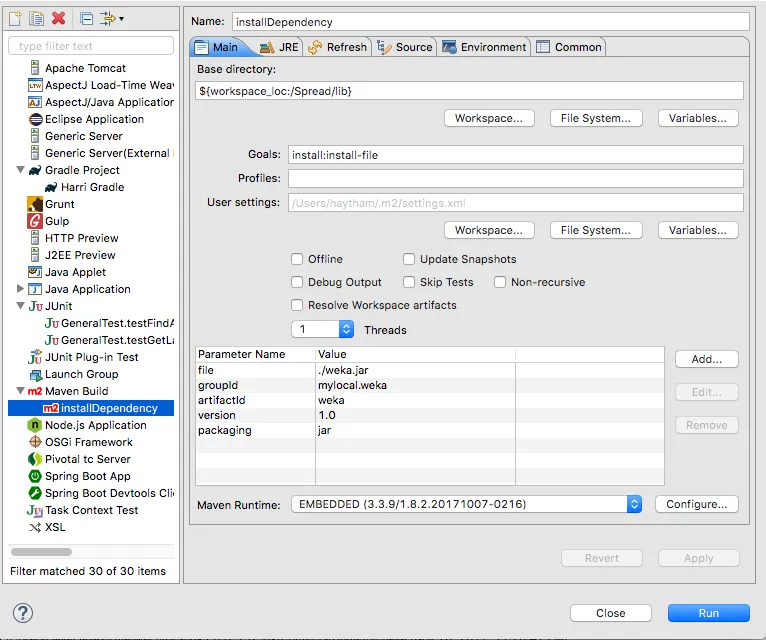Expand the Java Application tree node
The image size is (766, 640).
coord(21,289)
